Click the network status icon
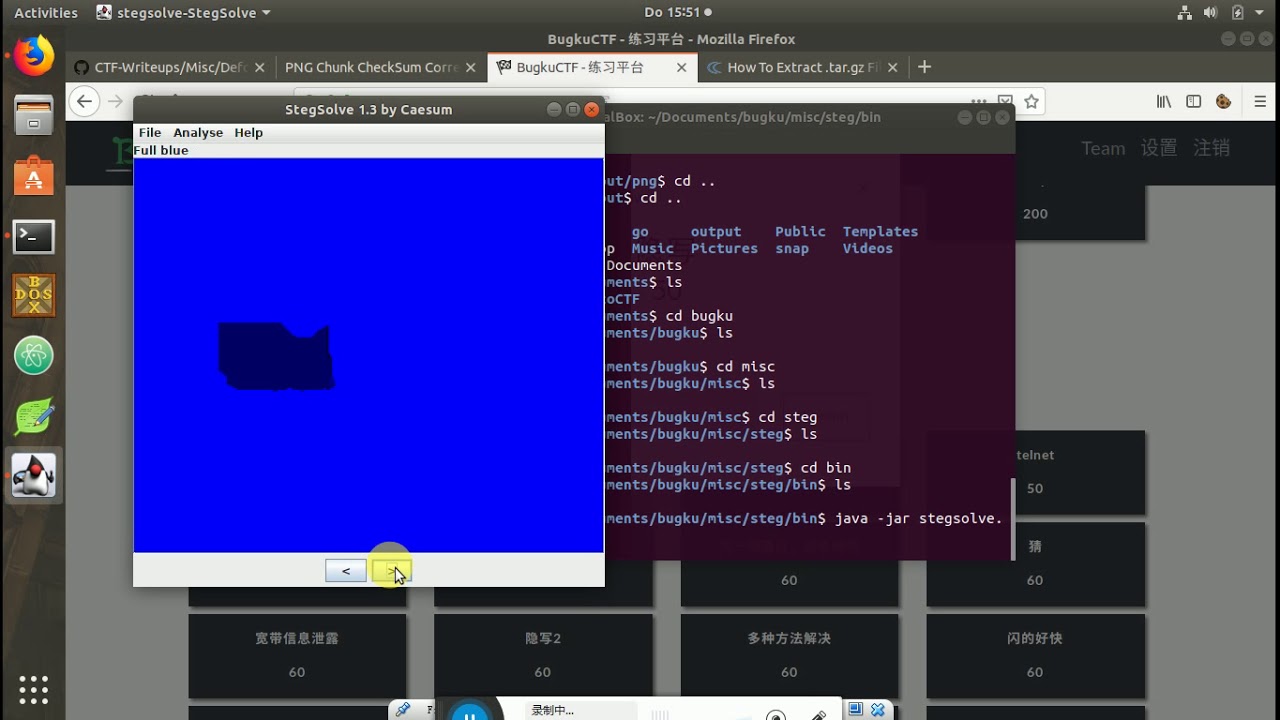1280x720 pixels. click(1185, 13)
